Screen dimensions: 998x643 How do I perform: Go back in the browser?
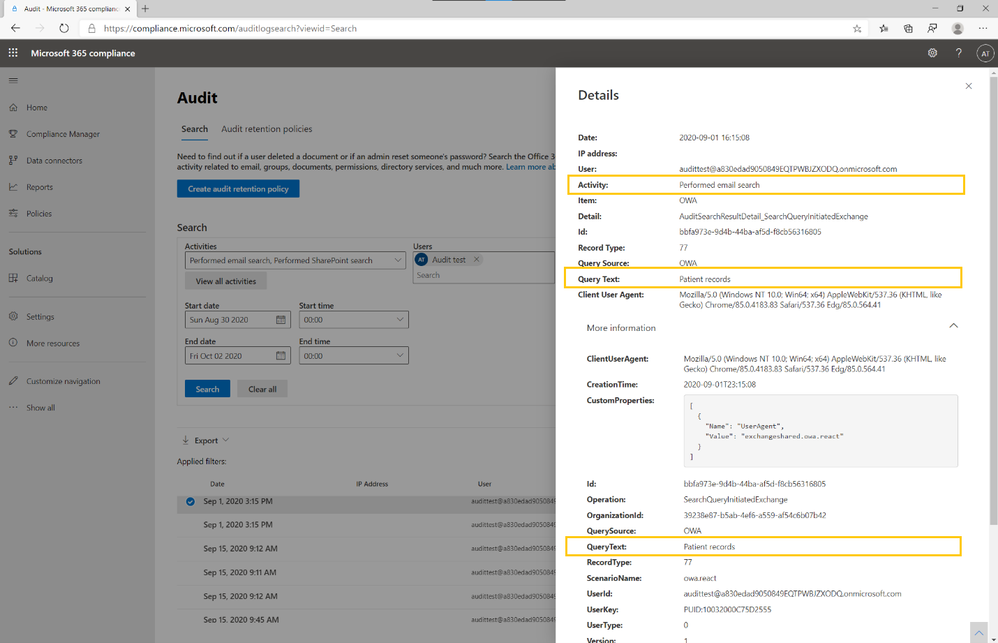[x=15, y=28]
